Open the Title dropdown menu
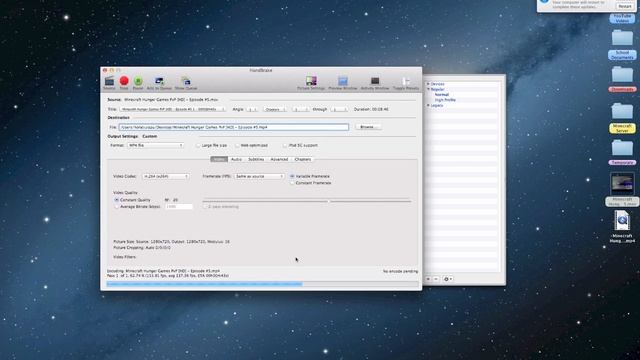This screenshot has width=640, height=360. [x=172, y=109]
